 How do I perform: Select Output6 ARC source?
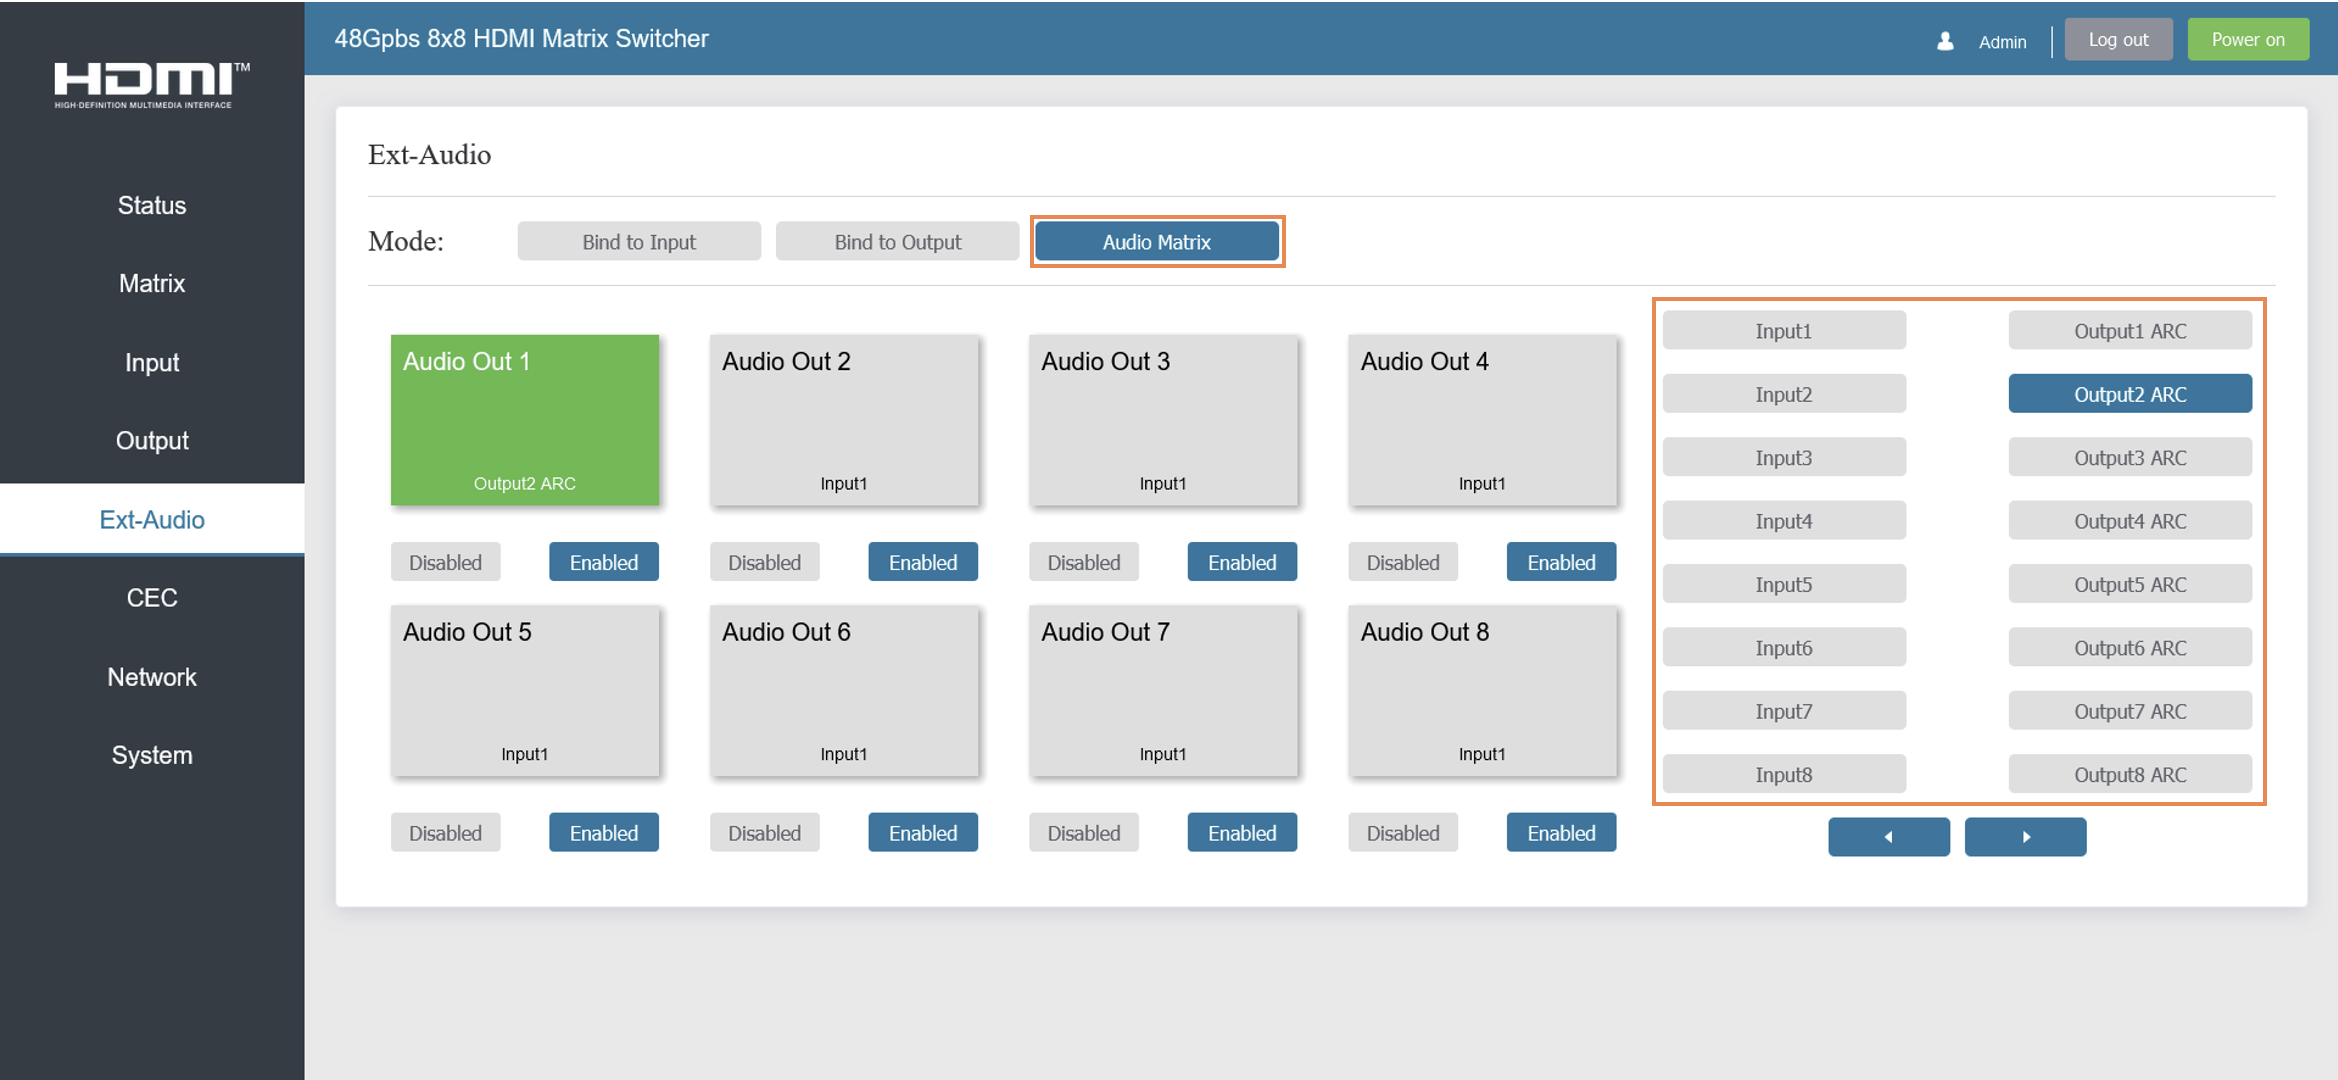[x=2130, y=648]
